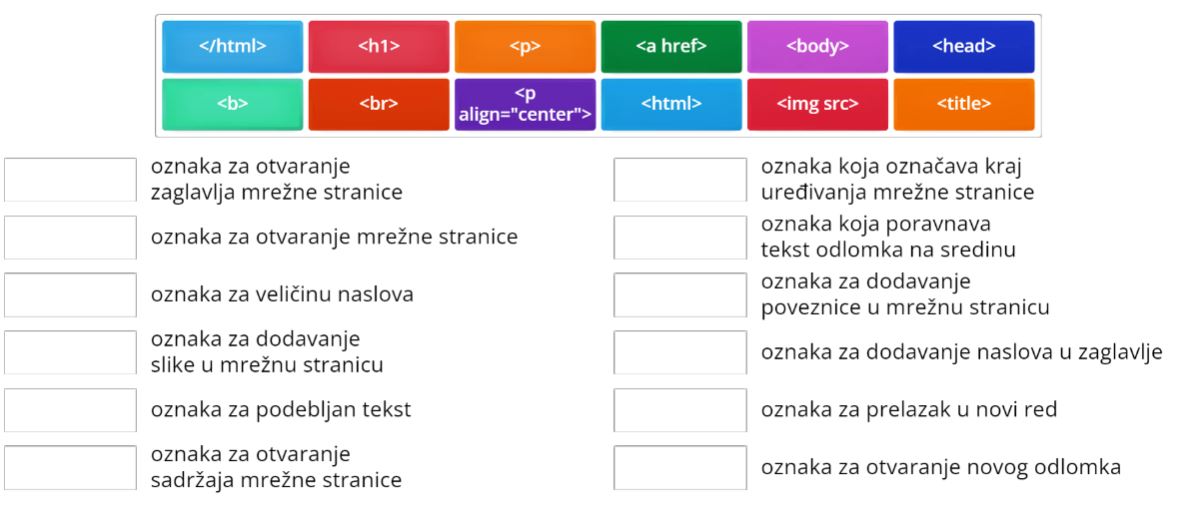Select the <p align="center"> tile
The width and height of the screenshot is (1177, 510).
525,104
